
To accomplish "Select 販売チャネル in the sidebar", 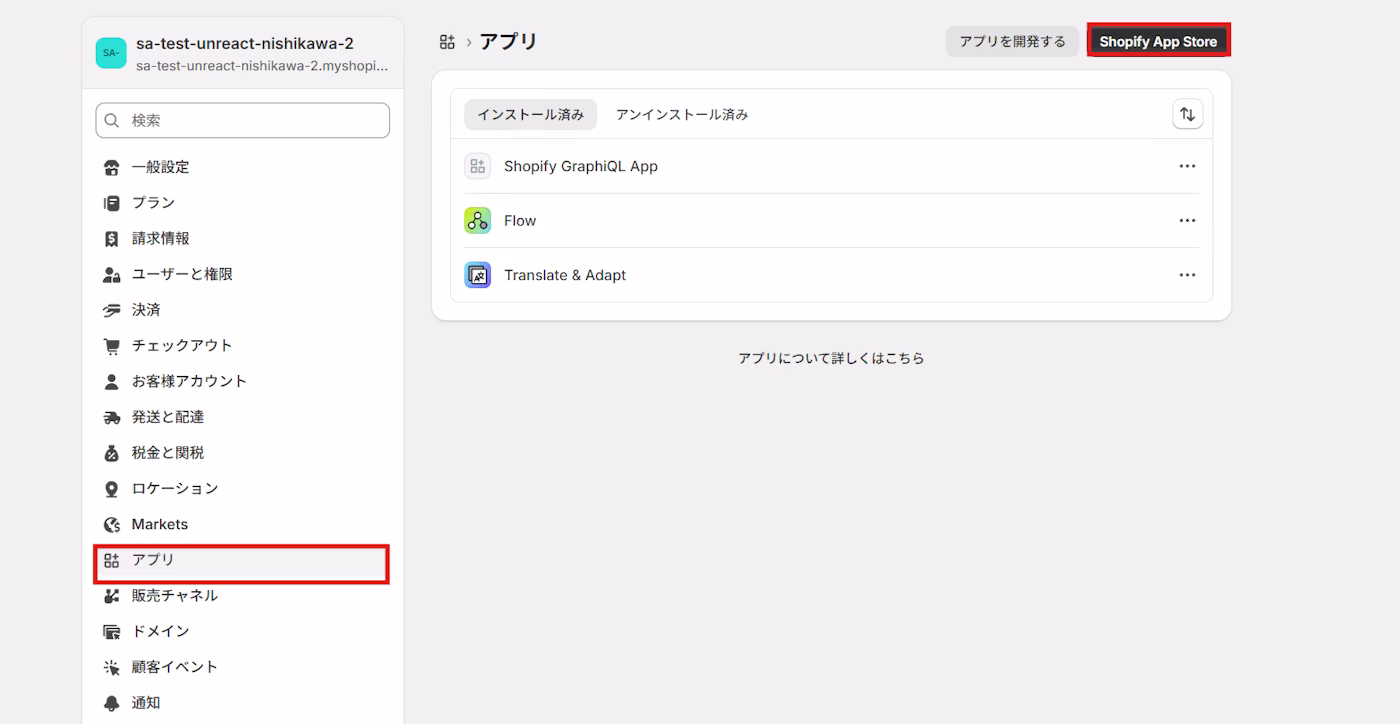I will coord(175,595).
